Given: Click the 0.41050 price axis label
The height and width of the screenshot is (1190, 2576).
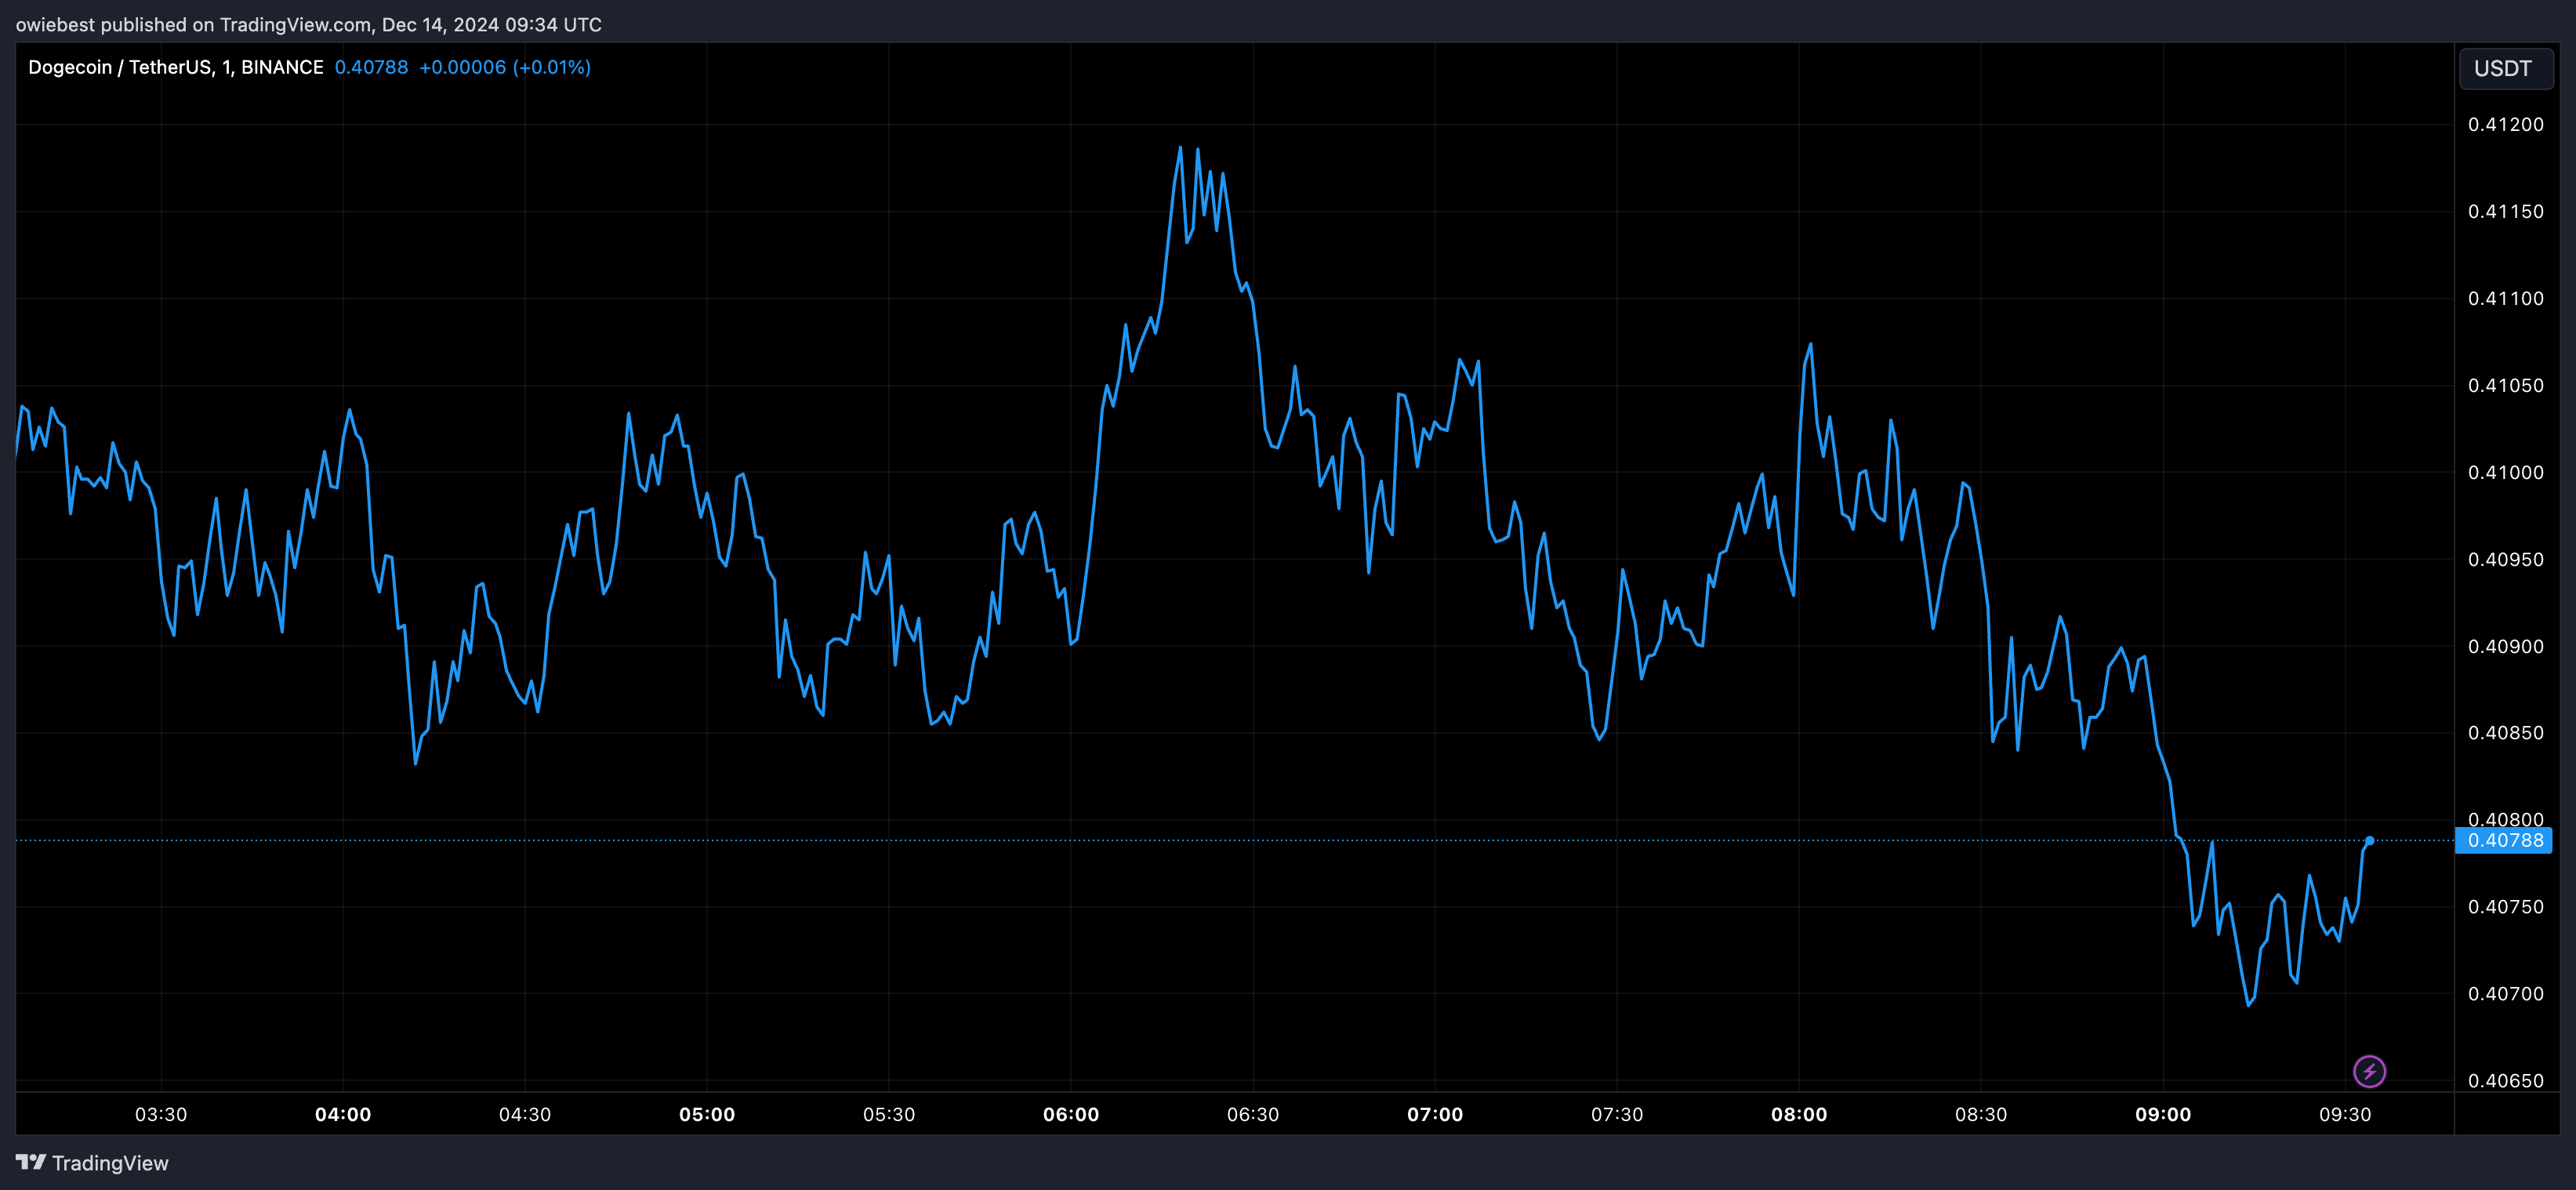Looking at the screenshot, I should coord(2505,385).
